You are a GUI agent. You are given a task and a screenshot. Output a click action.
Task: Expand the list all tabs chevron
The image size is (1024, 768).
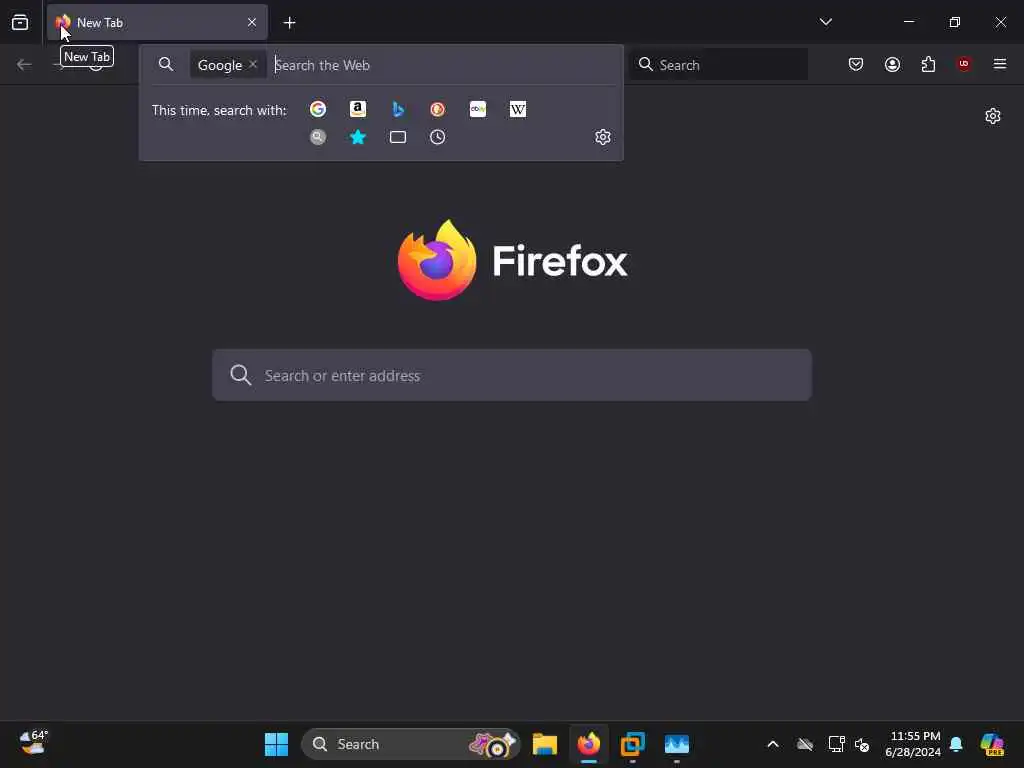(x=825, y=22)
